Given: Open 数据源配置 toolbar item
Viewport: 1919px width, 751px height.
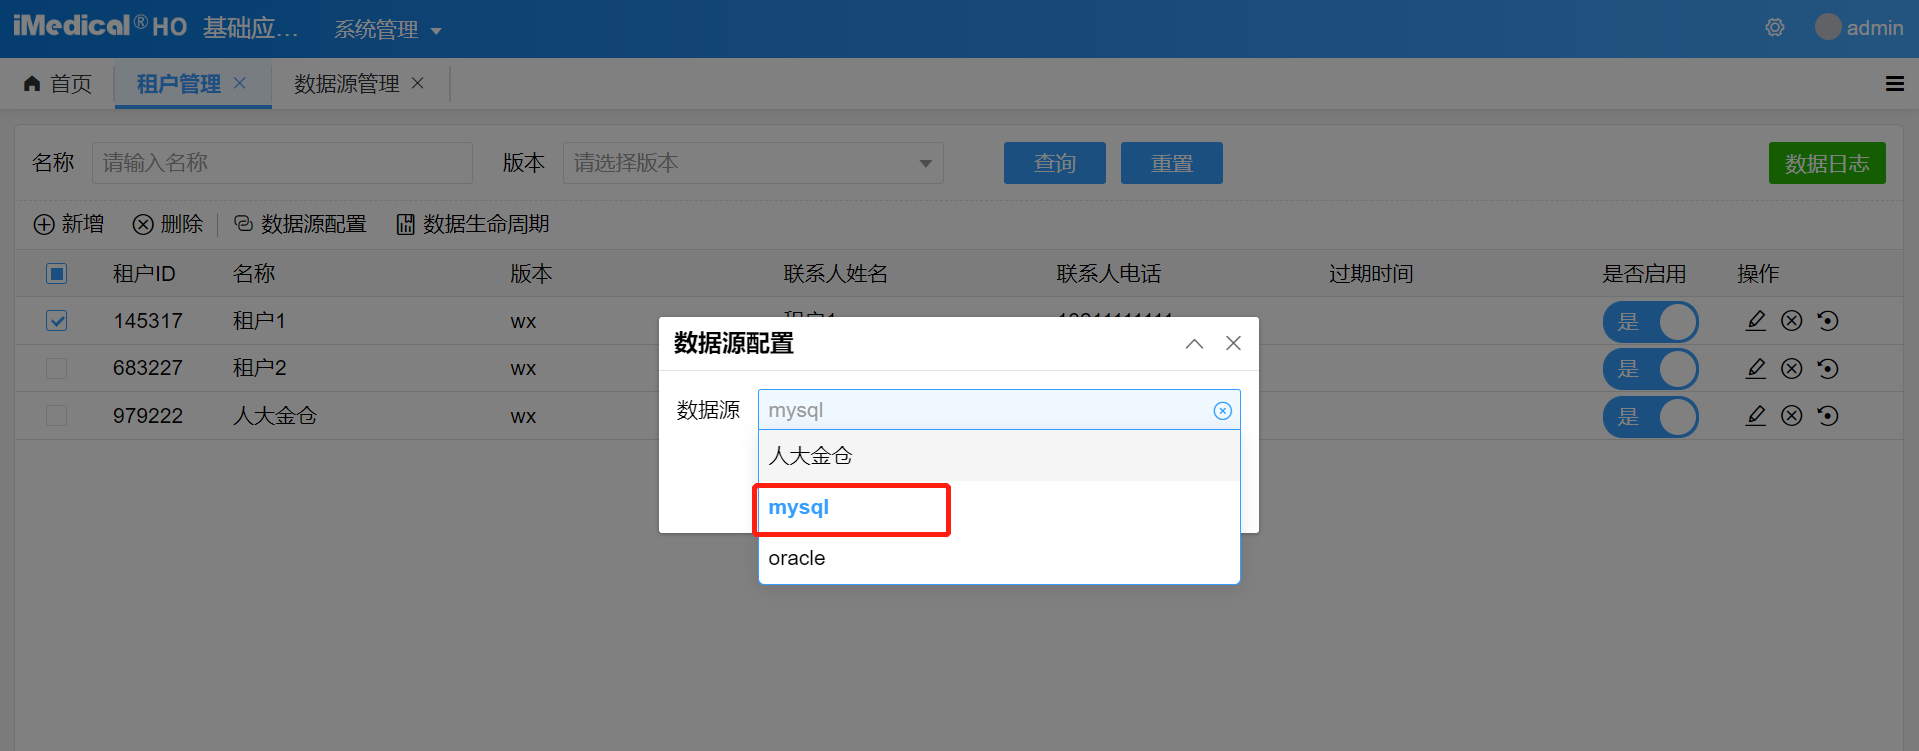Looking at the screenshot, I should [300, 224].
